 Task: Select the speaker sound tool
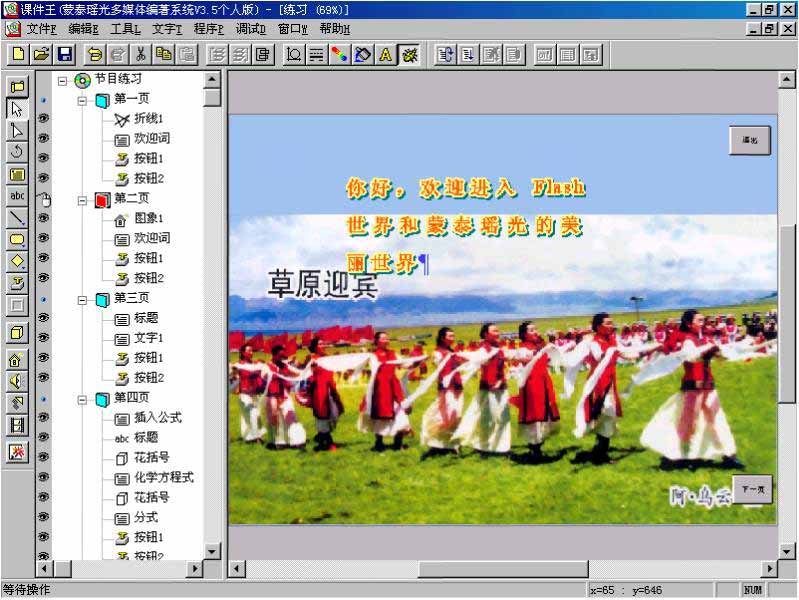pyautogui.click(x=17, y=382)
